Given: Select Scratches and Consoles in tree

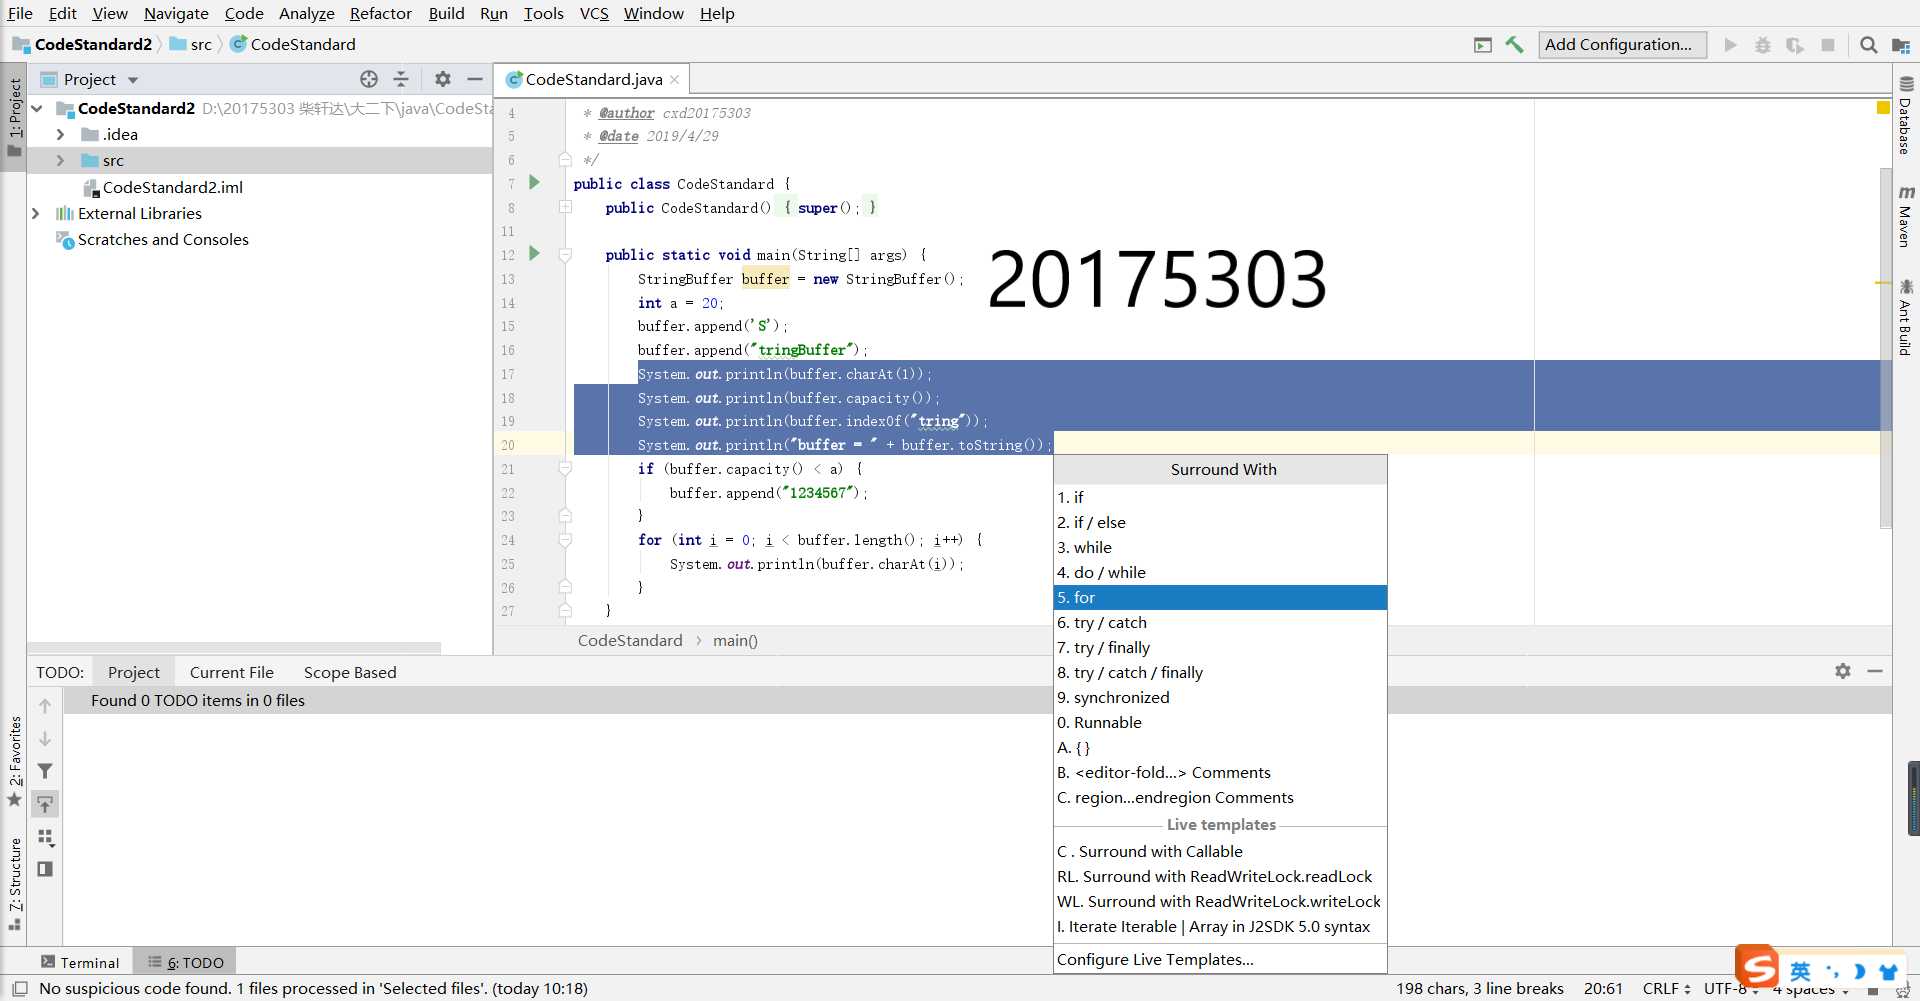Looking at the screenshot, I should tap(163, 239).
